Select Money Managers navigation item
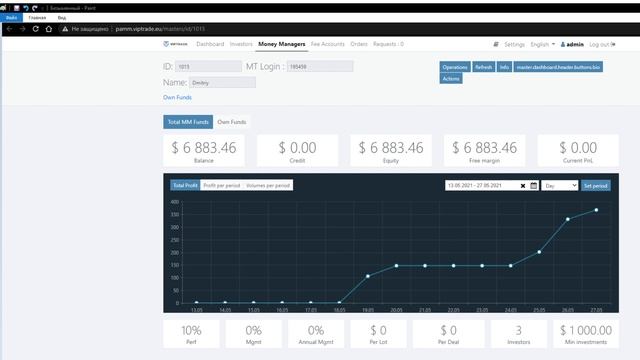The image size is (640, 360). coord(282,44)
